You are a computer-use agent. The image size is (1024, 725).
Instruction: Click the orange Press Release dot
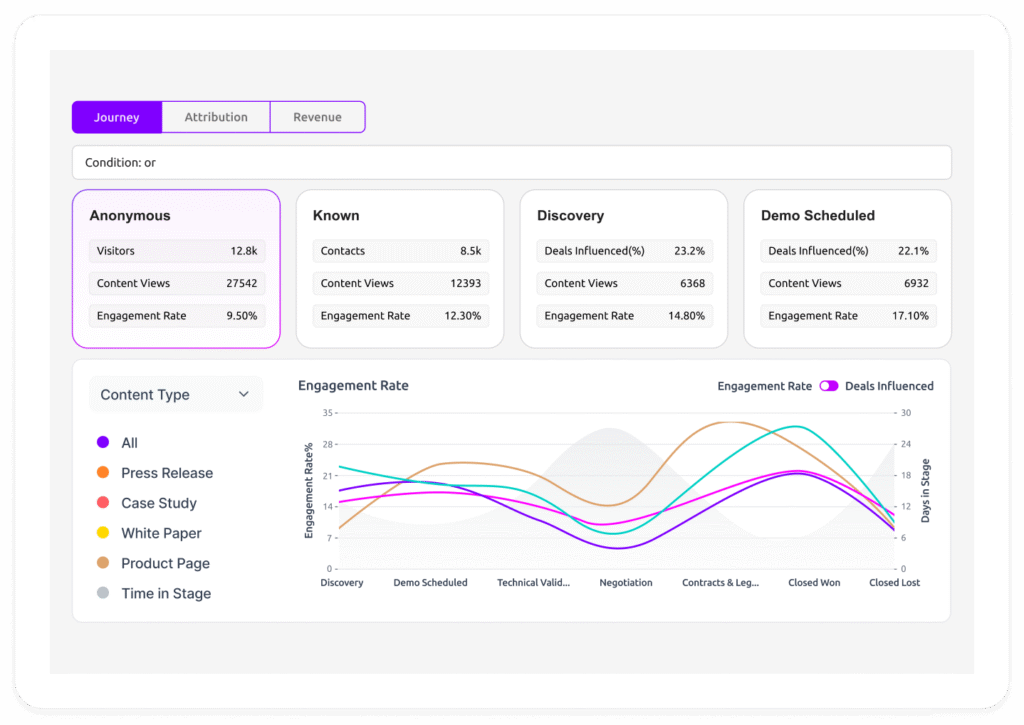point(103,473)
